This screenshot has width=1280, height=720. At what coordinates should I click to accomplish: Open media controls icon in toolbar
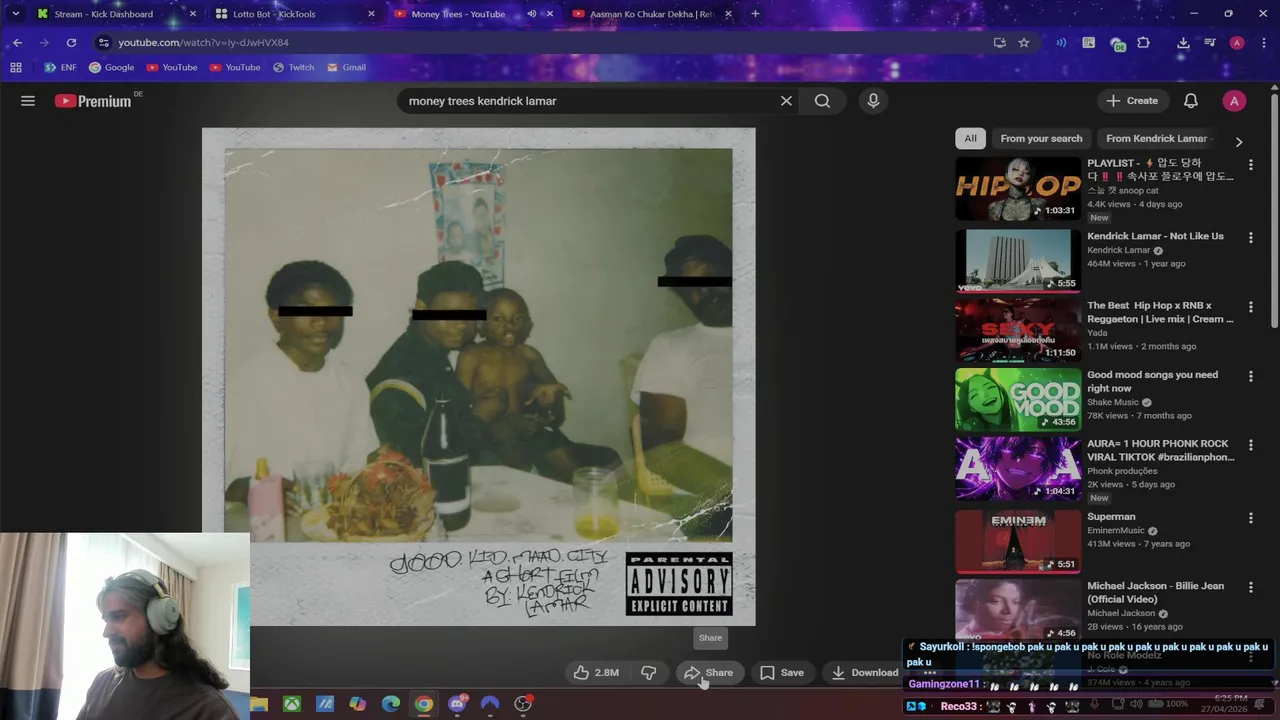point(1210,43)
